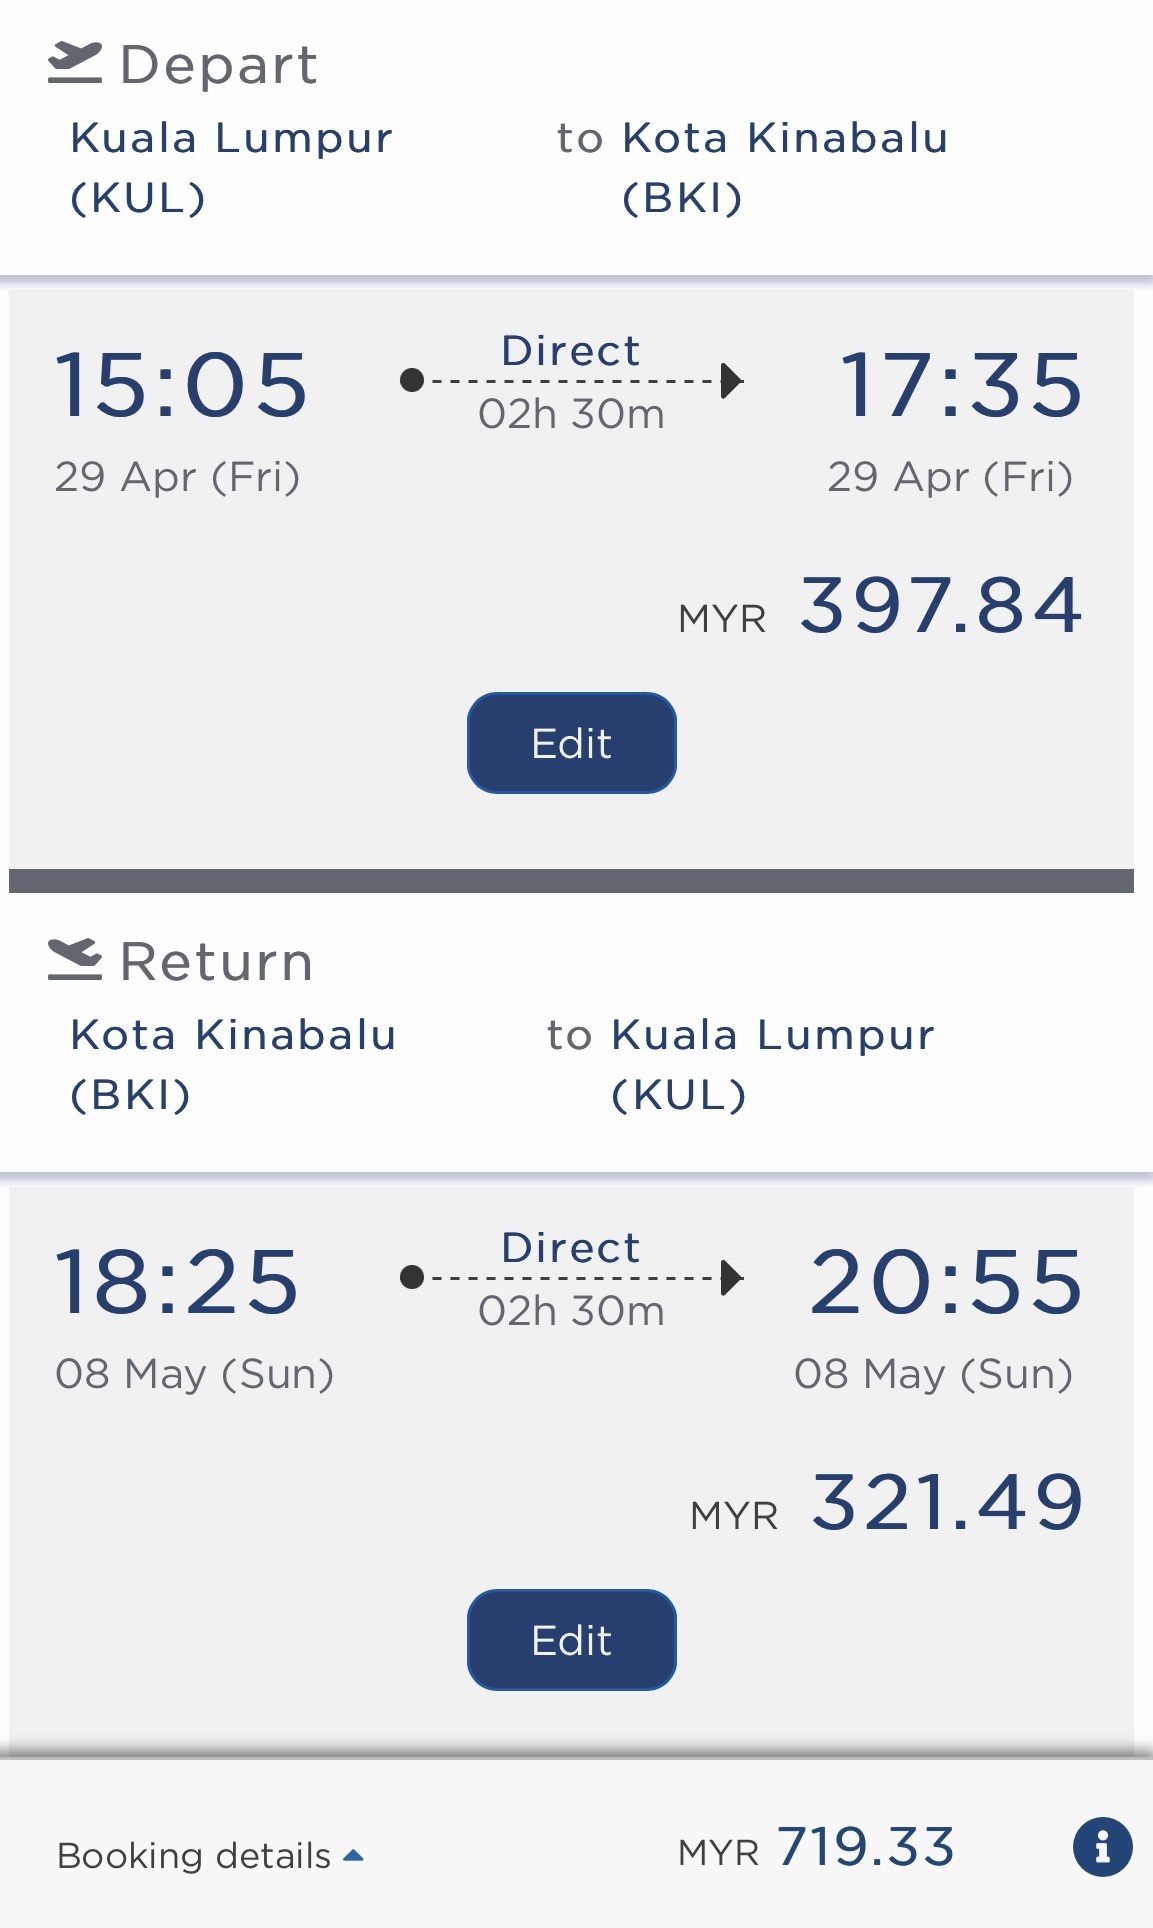This screenshot has height=1928, width=1153.
Task: Click the MYR 397.84 depart fare
Action: (x=881, y=606)
